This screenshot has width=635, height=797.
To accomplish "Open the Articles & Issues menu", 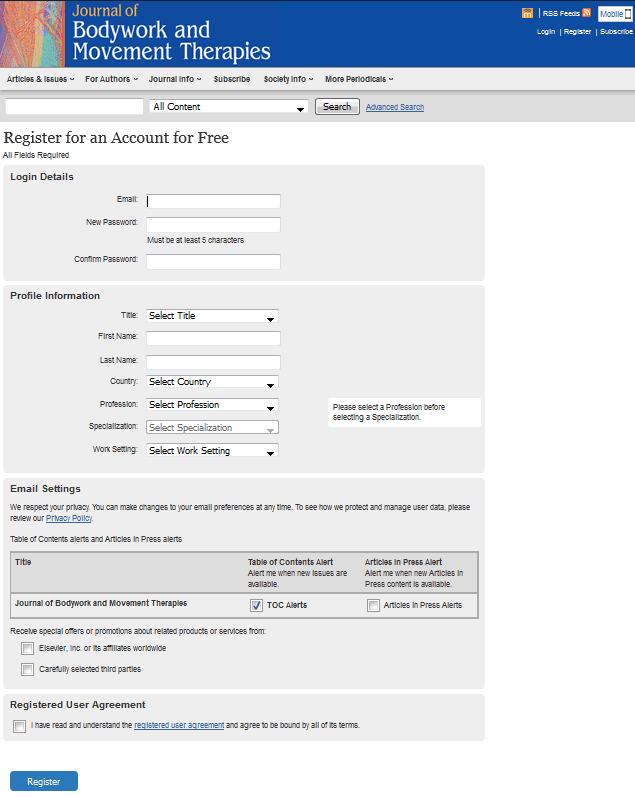I will pyautogui.click(x=41, y=79).
